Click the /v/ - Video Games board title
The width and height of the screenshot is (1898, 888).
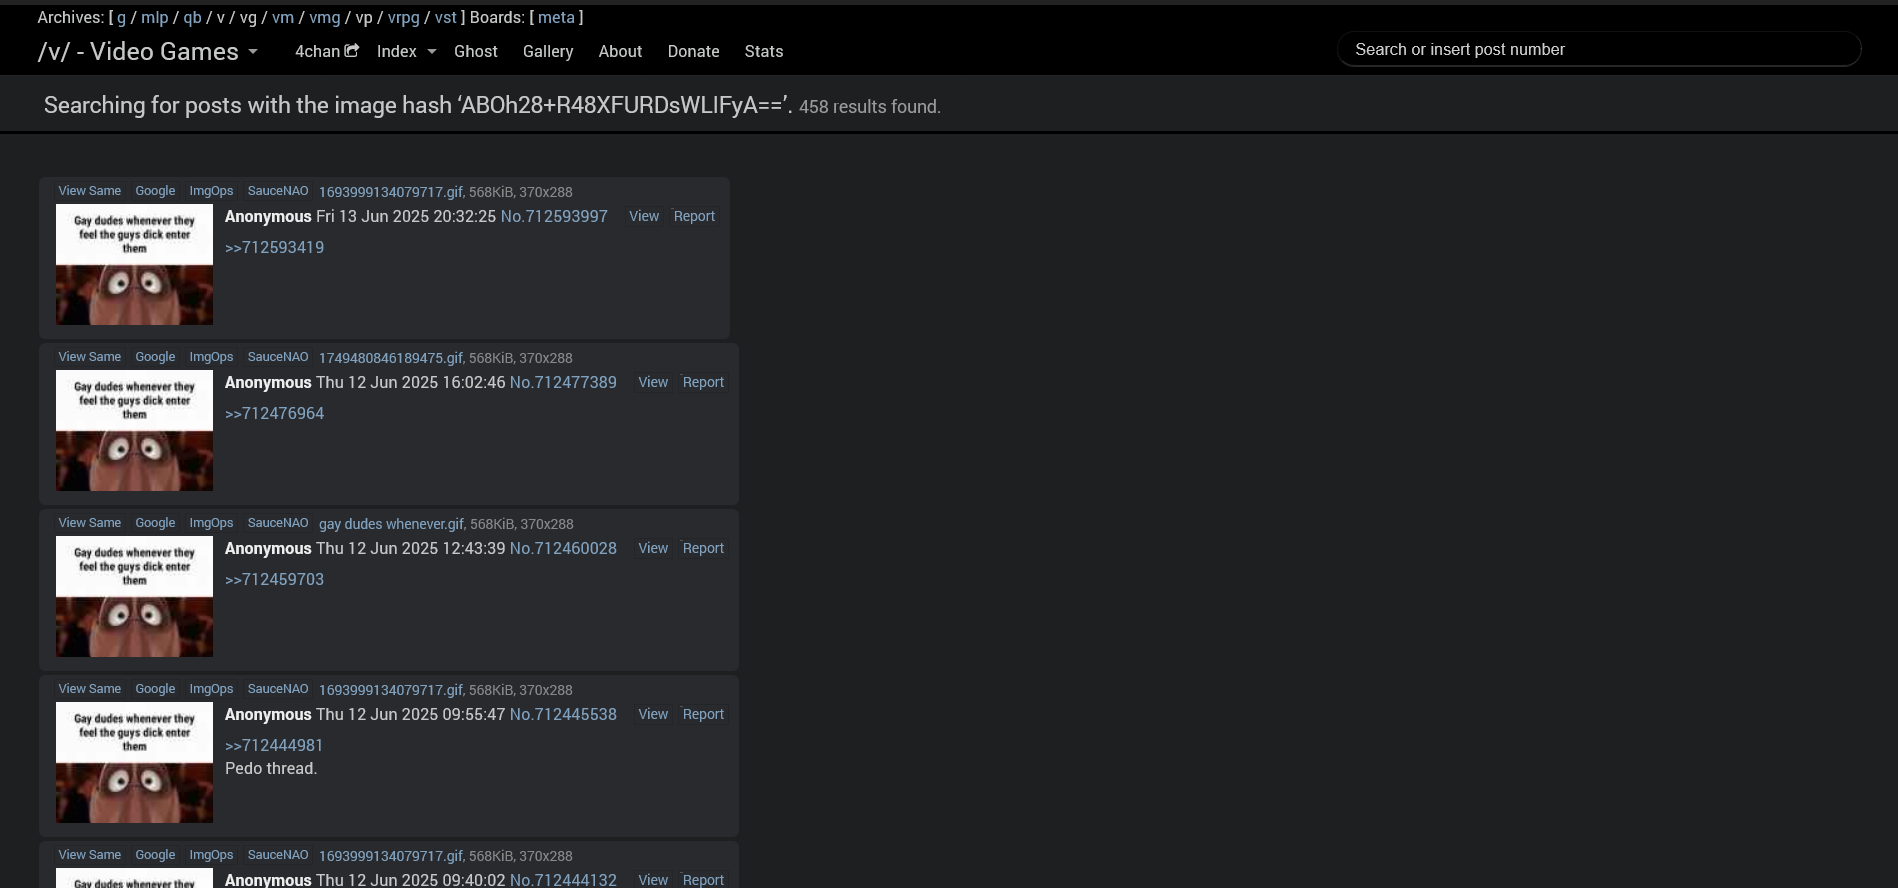pos(138,52)
